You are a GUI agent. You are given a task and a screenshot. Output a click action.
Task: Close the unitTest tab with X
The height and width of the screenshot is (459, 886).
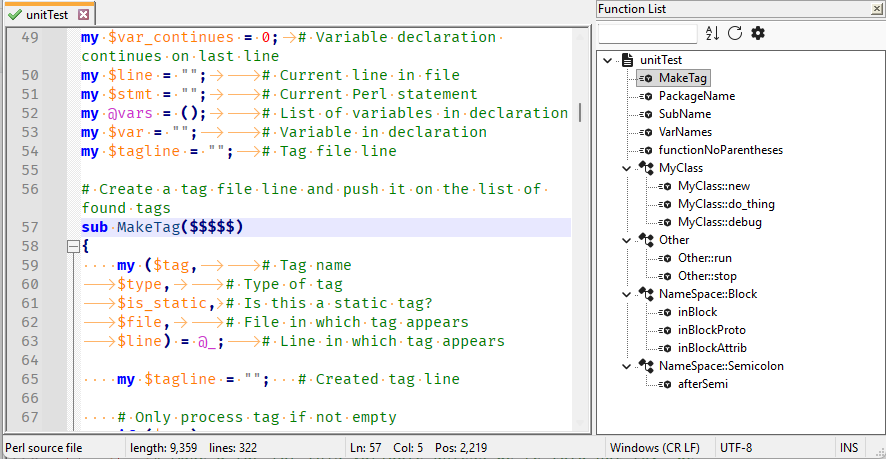coord(84,14)
